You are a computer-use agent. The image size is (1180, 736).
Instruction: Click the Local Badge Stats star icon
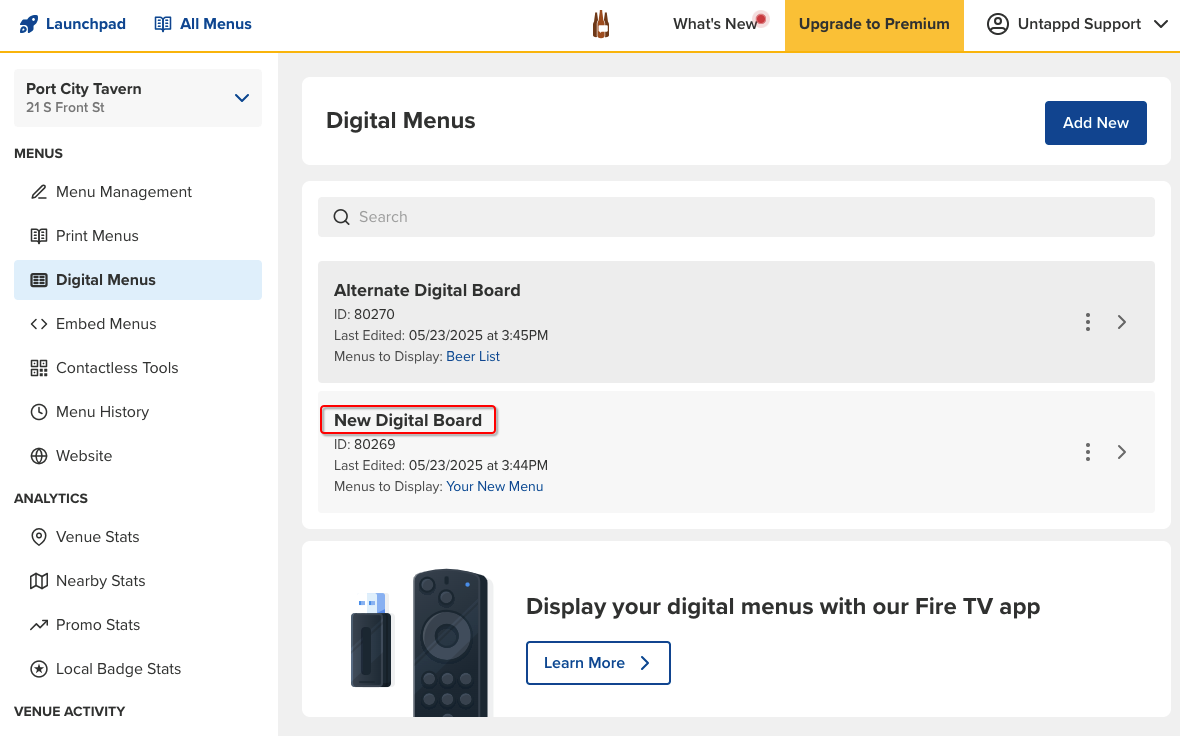(x=38, y=669)
